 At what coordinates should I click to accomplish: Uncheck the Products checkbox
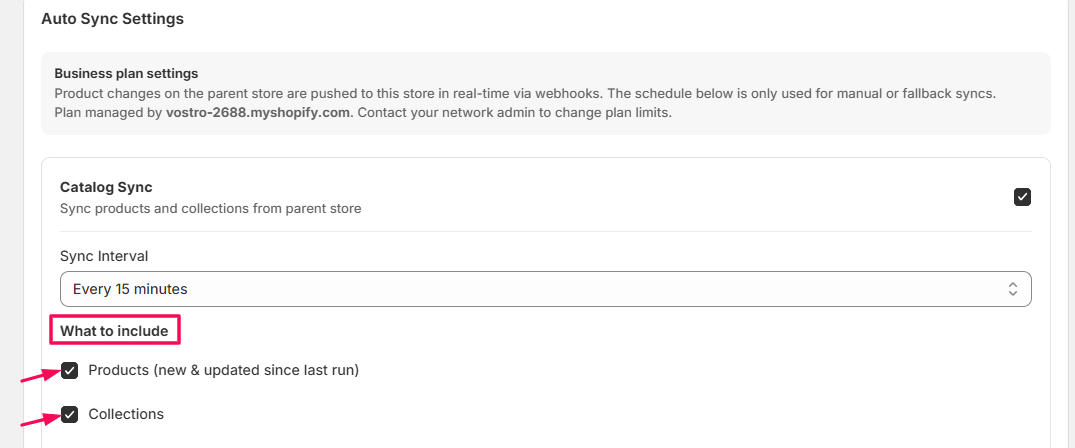[70, 371]
